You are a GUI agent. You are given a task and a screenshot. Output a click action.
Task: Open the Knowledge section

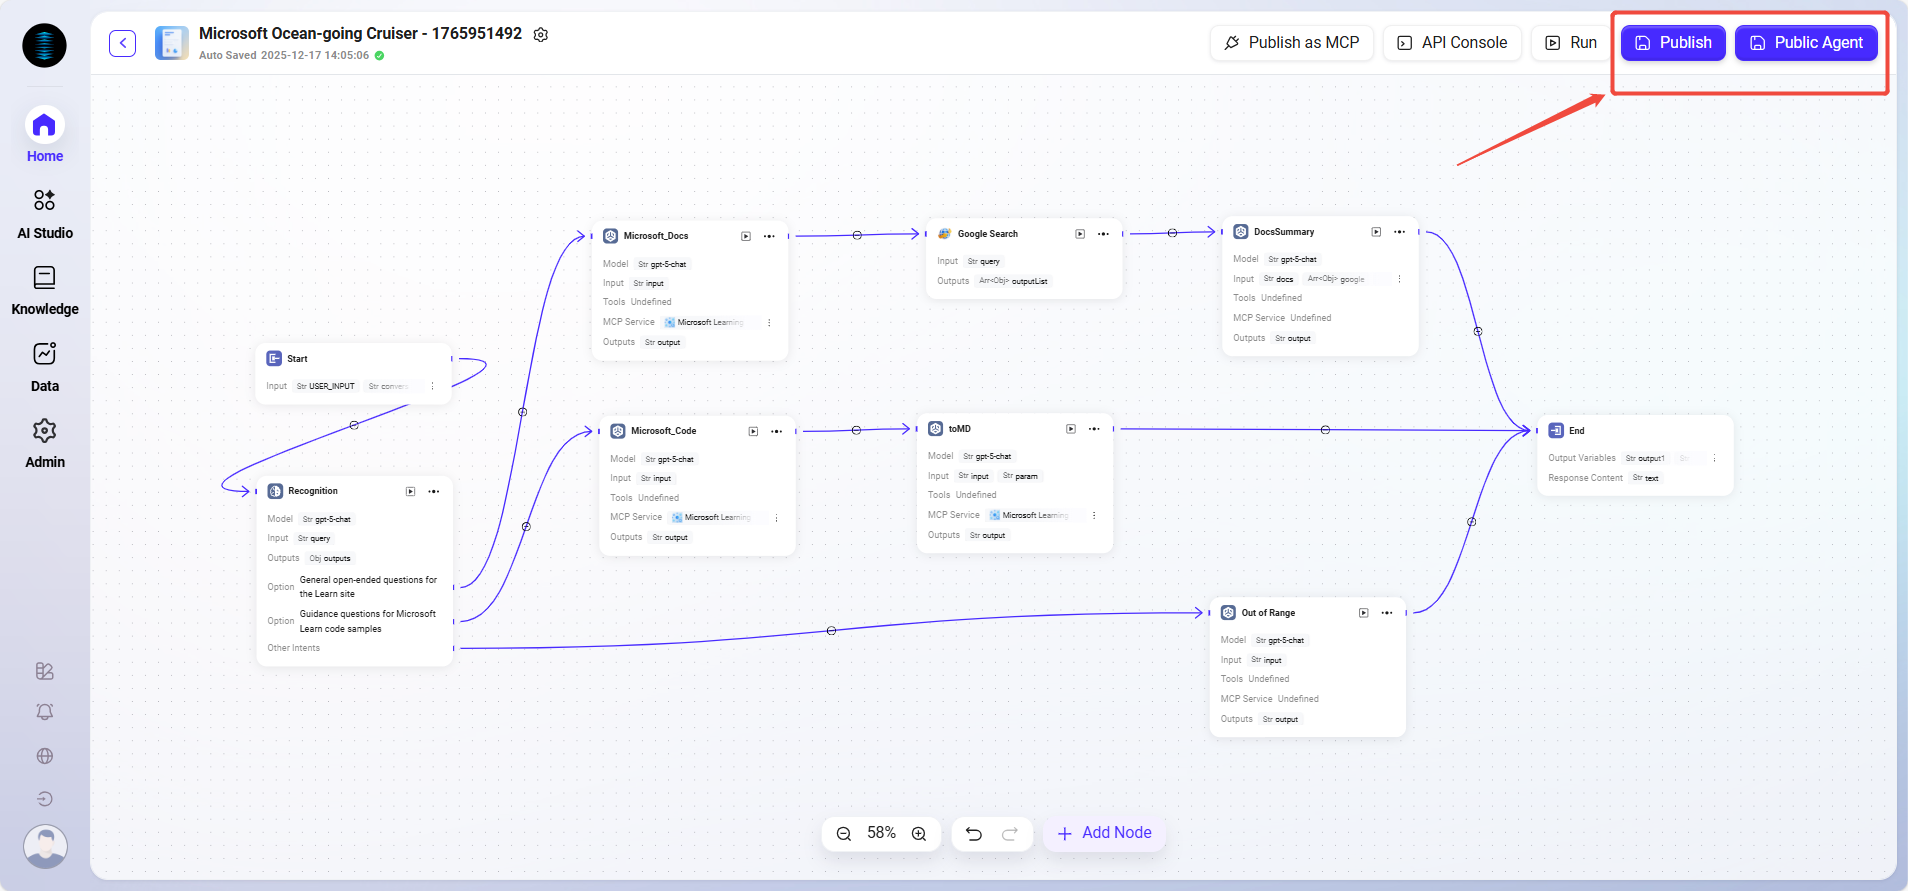click(45, 290)
